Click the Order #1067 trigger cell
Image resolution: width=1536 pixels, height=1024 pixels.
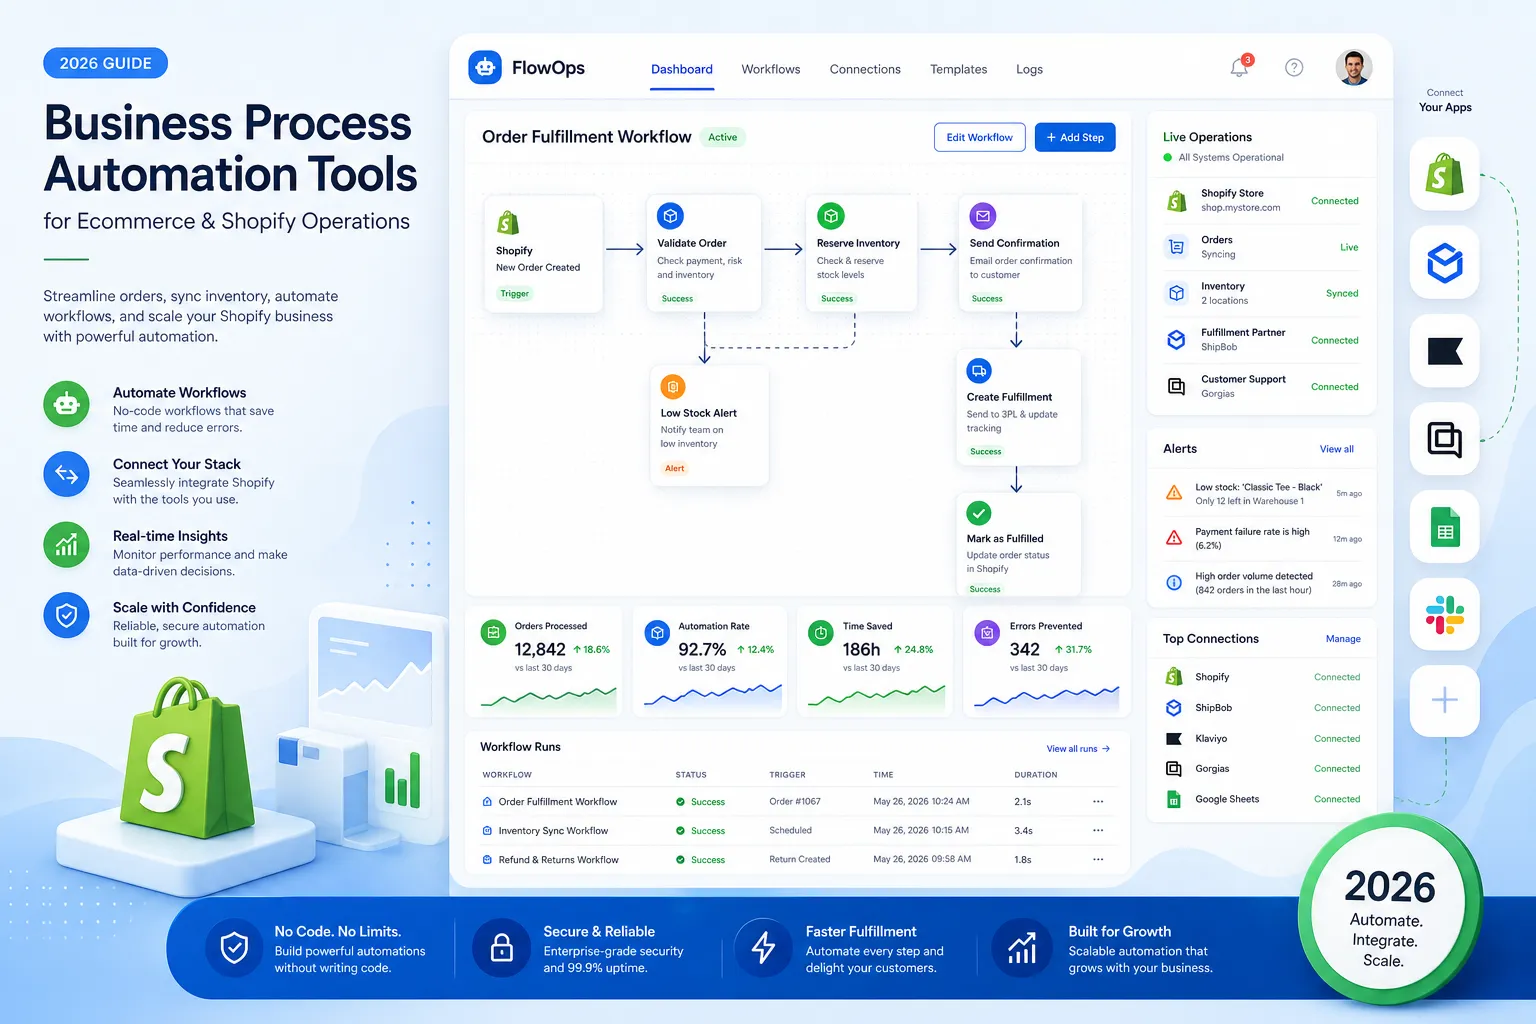(795, 802)
